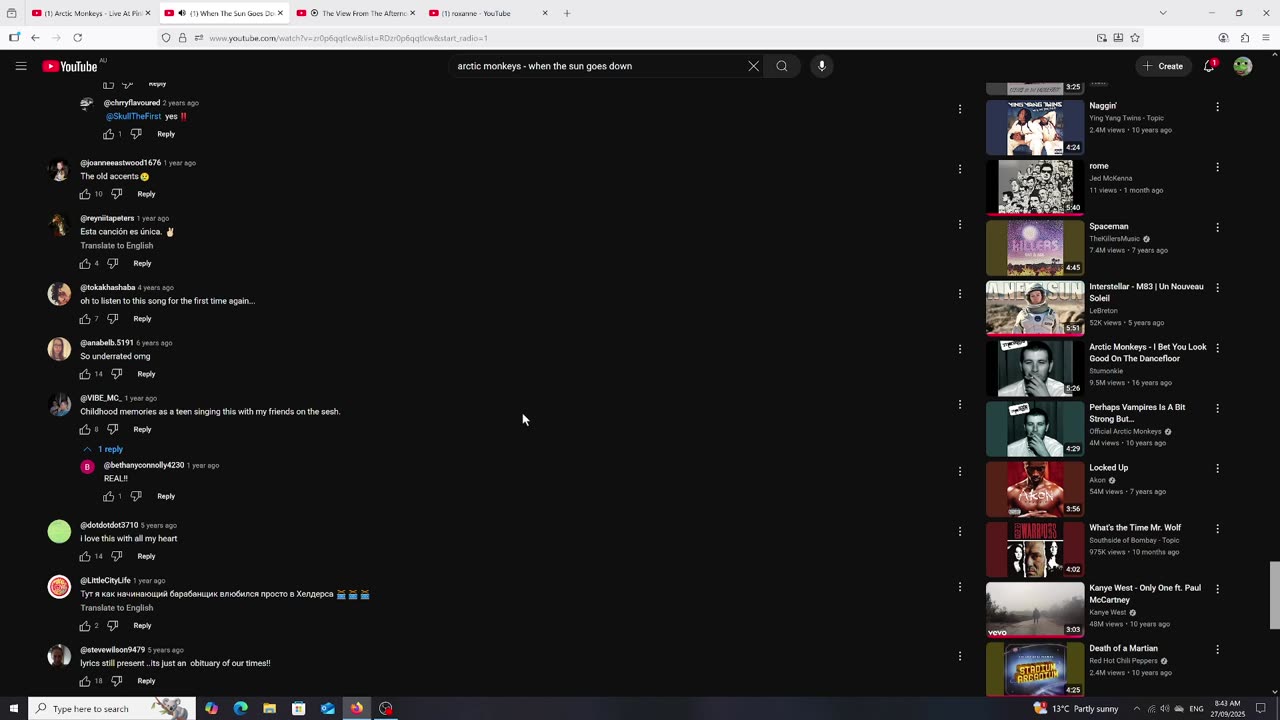Open more options for Death of a Martian
This screenshot has width=1280, height=720.
coord(1217,650)
